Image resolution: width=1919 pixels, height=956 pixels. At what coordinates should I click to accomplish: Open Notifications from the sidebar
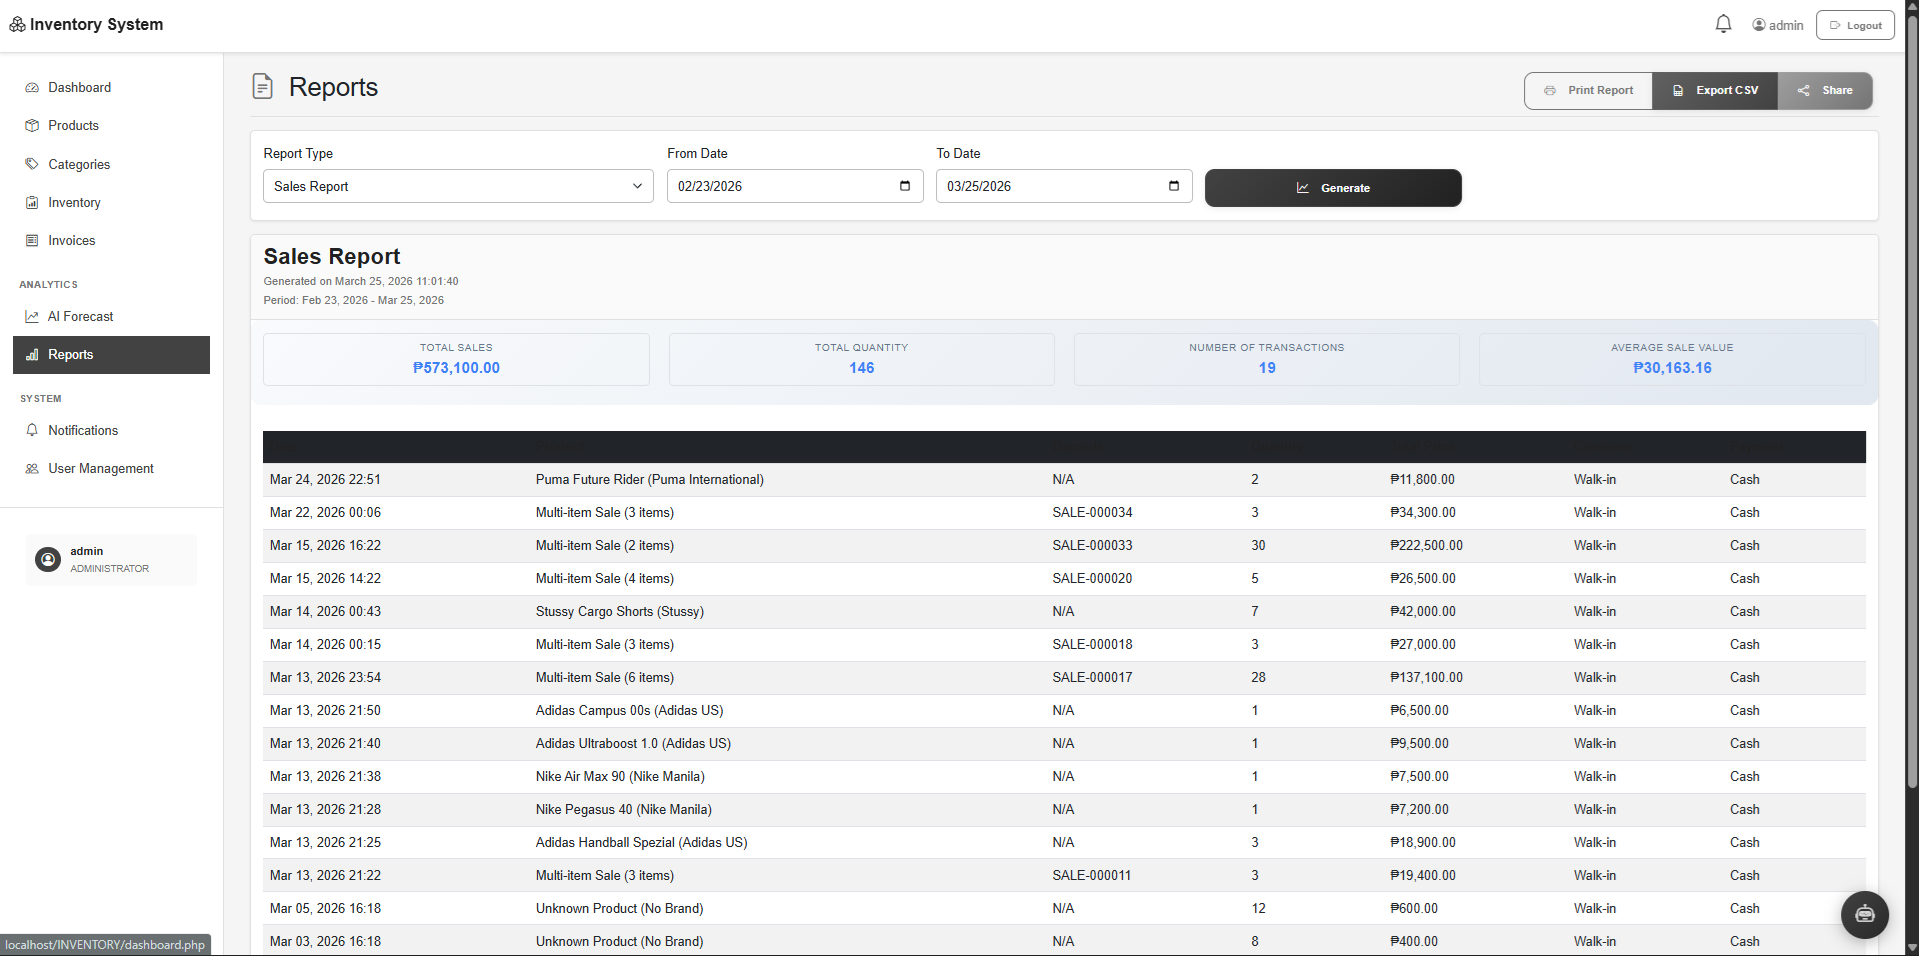83,431
